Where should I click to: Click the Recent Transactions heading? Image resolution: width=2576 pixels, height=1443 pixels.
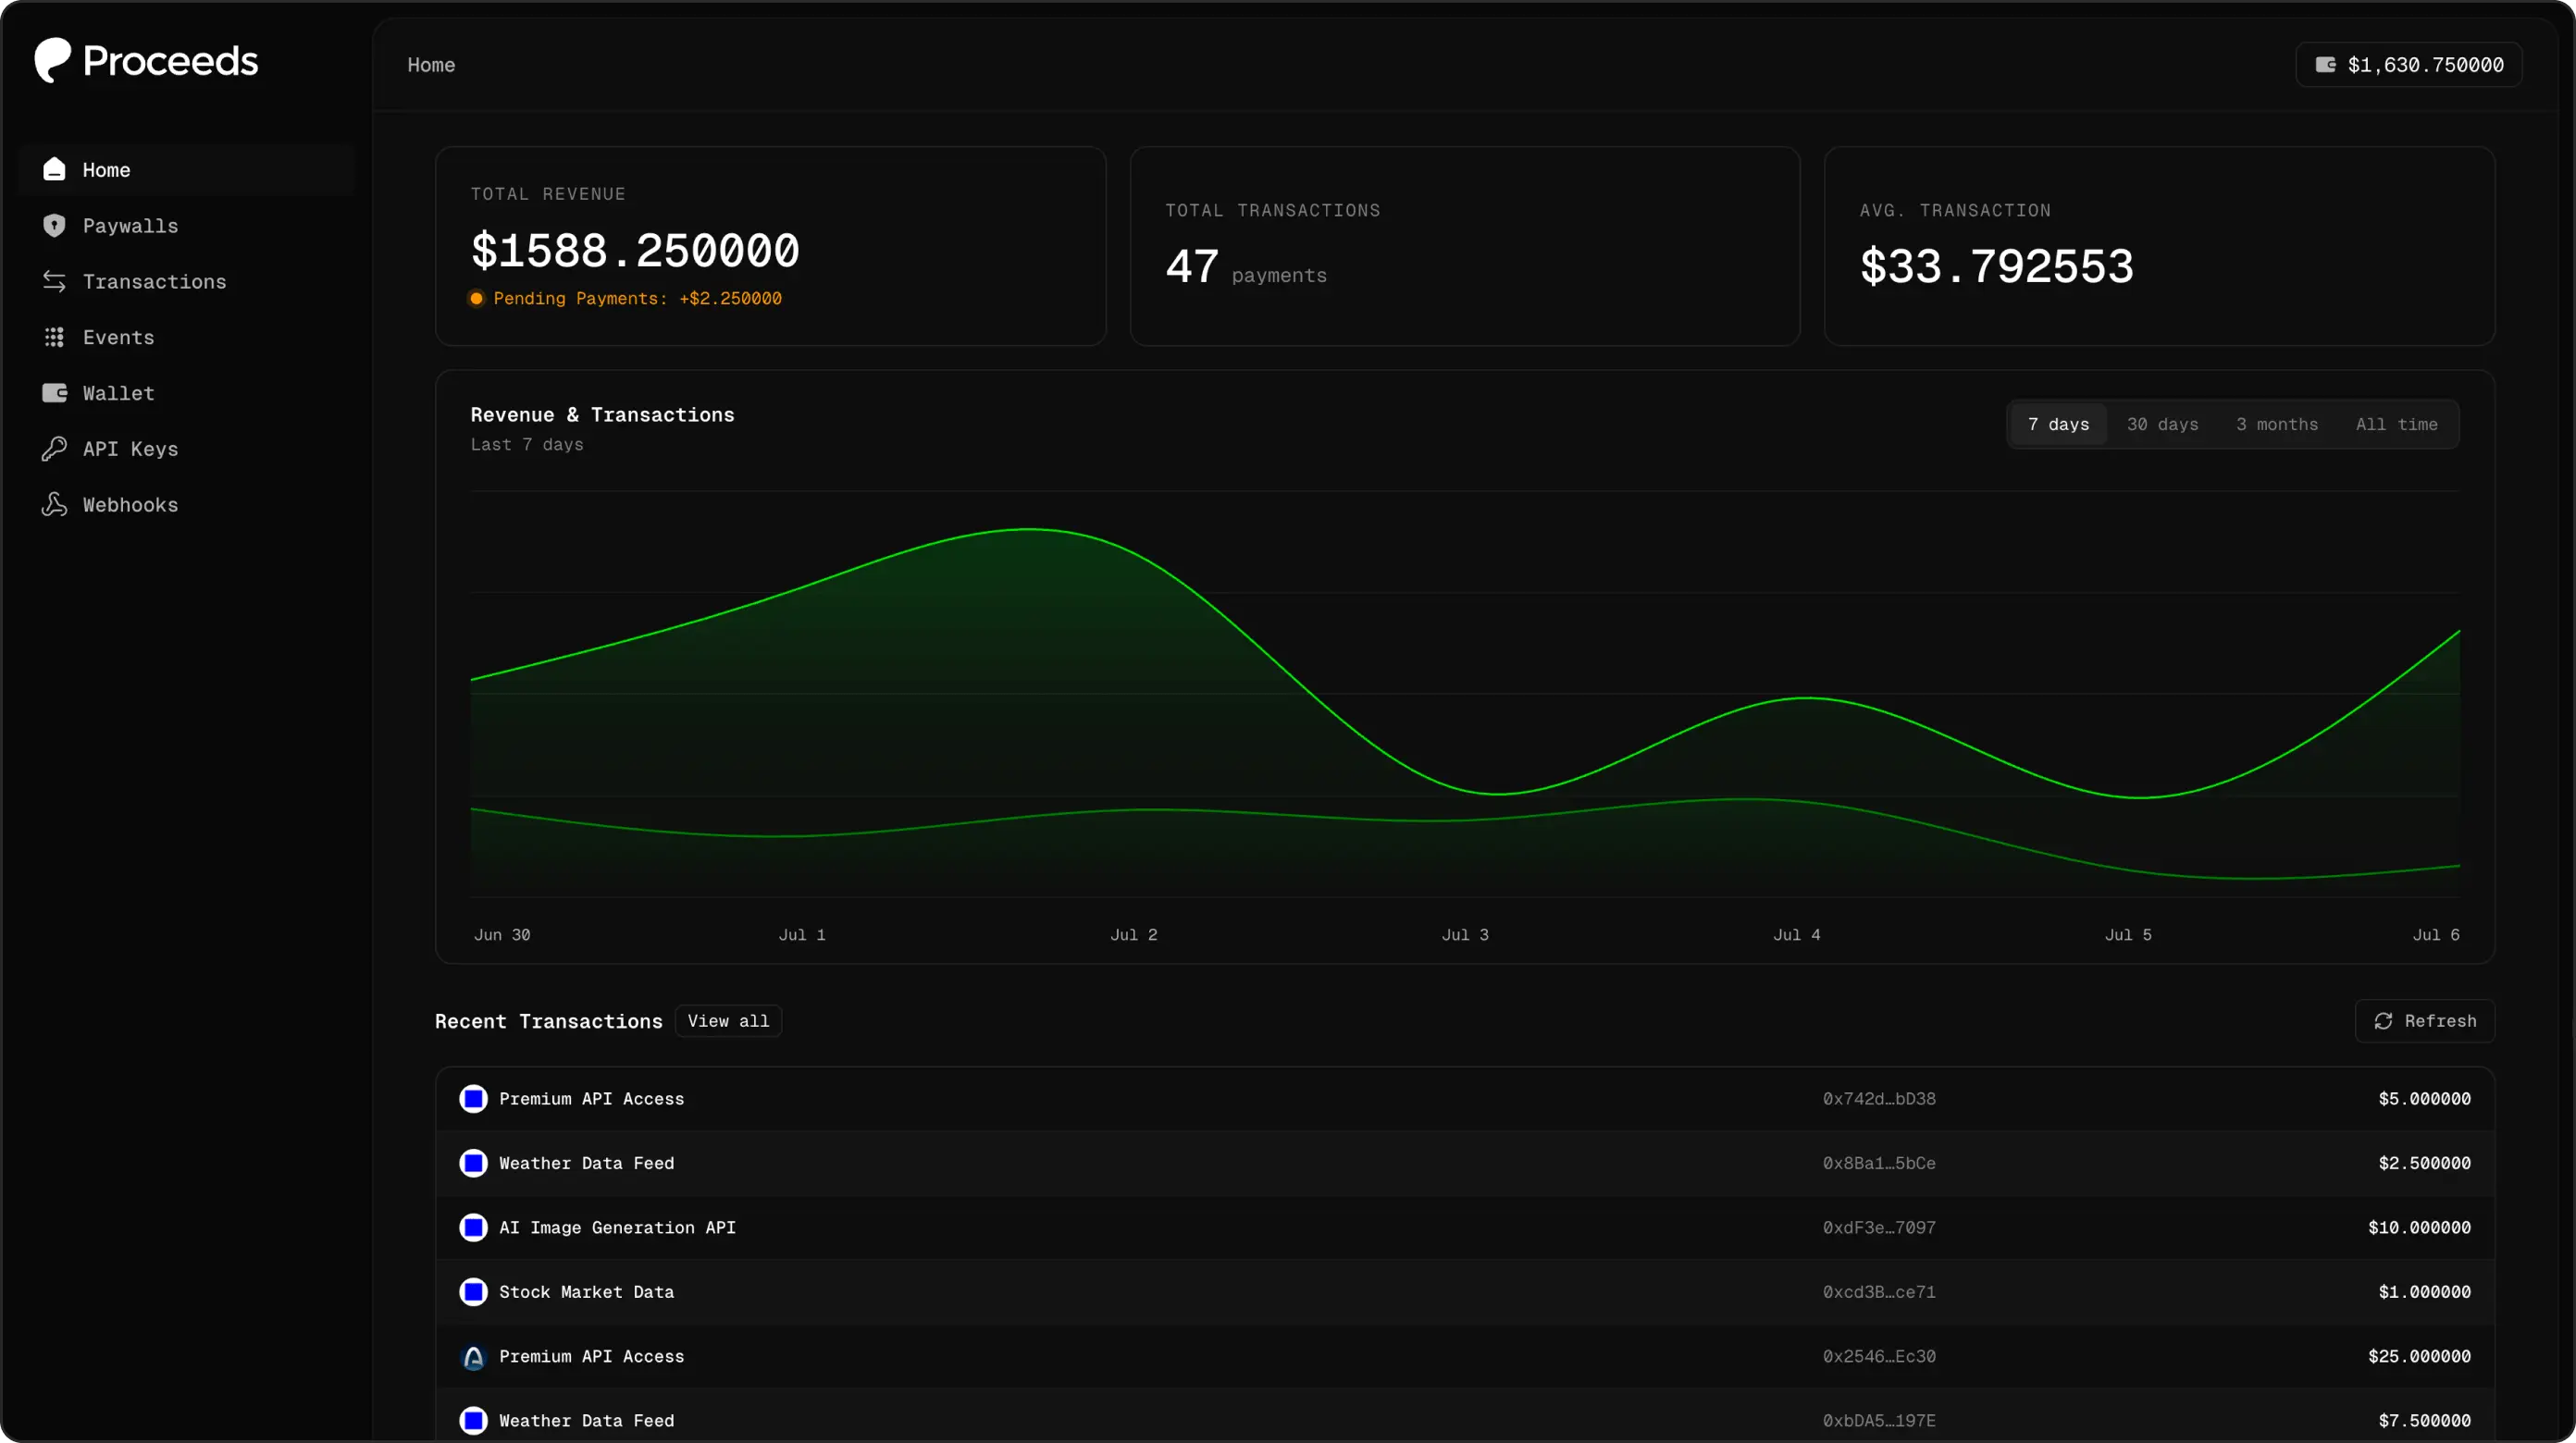click(548, 1021)
